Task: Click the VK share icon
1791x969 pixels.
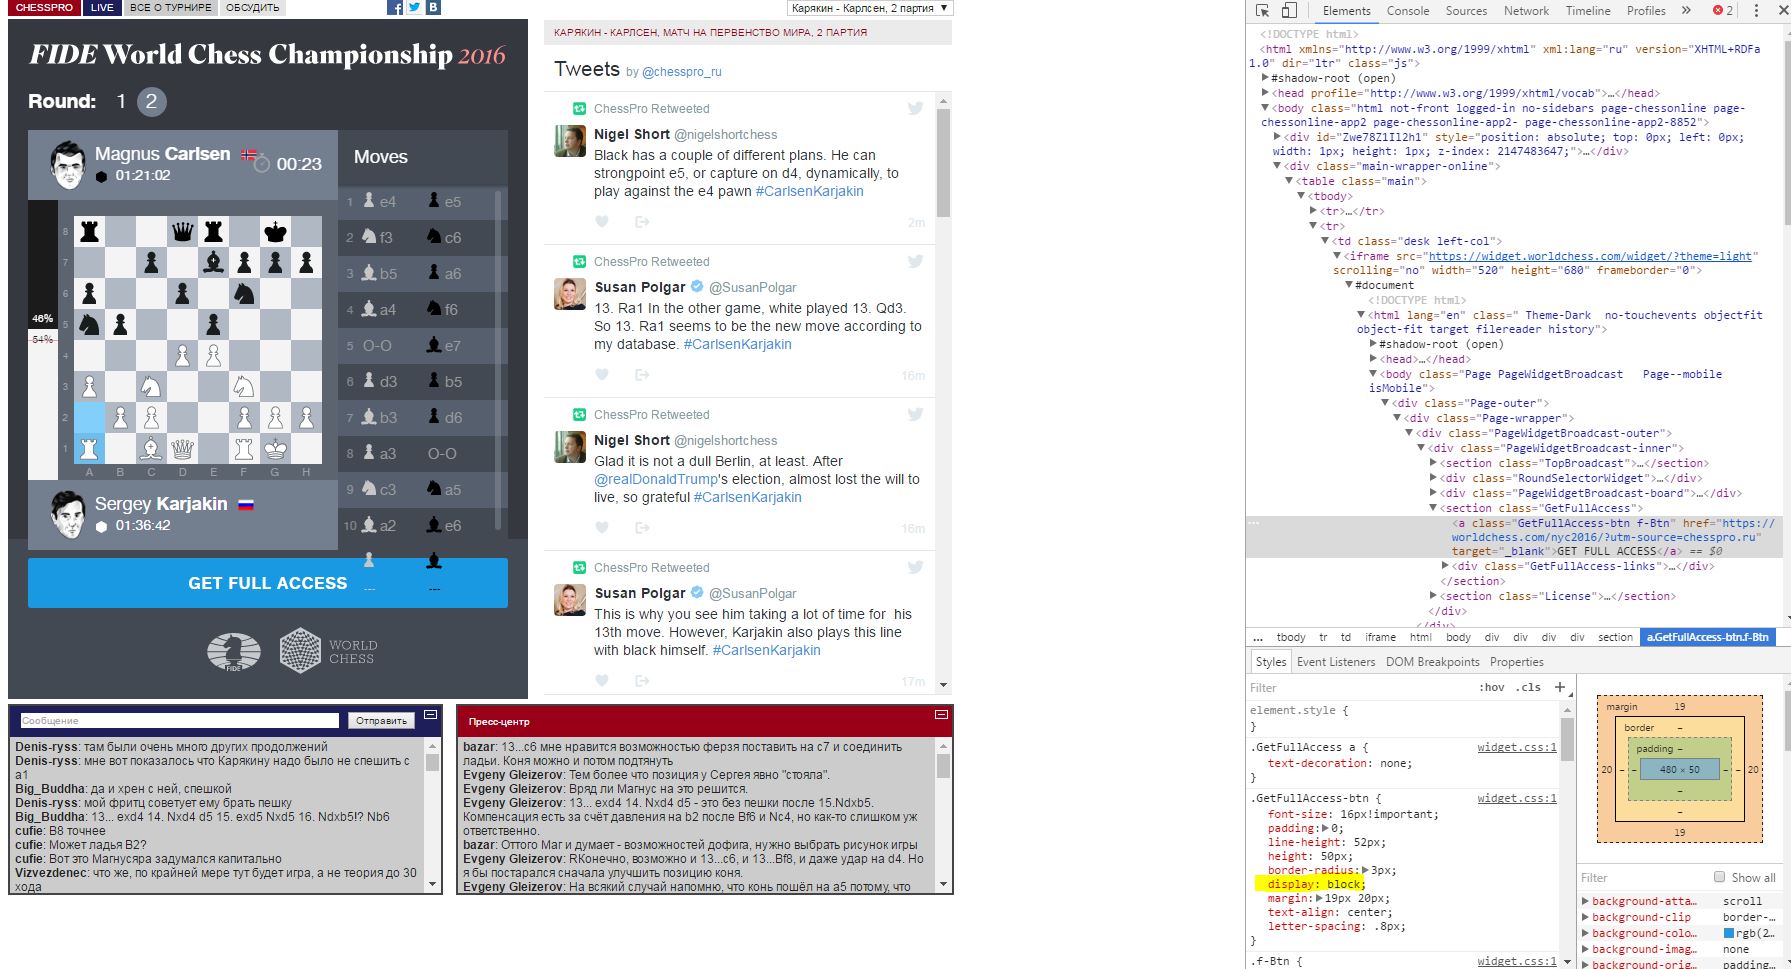Action: [x=433, y=8]
